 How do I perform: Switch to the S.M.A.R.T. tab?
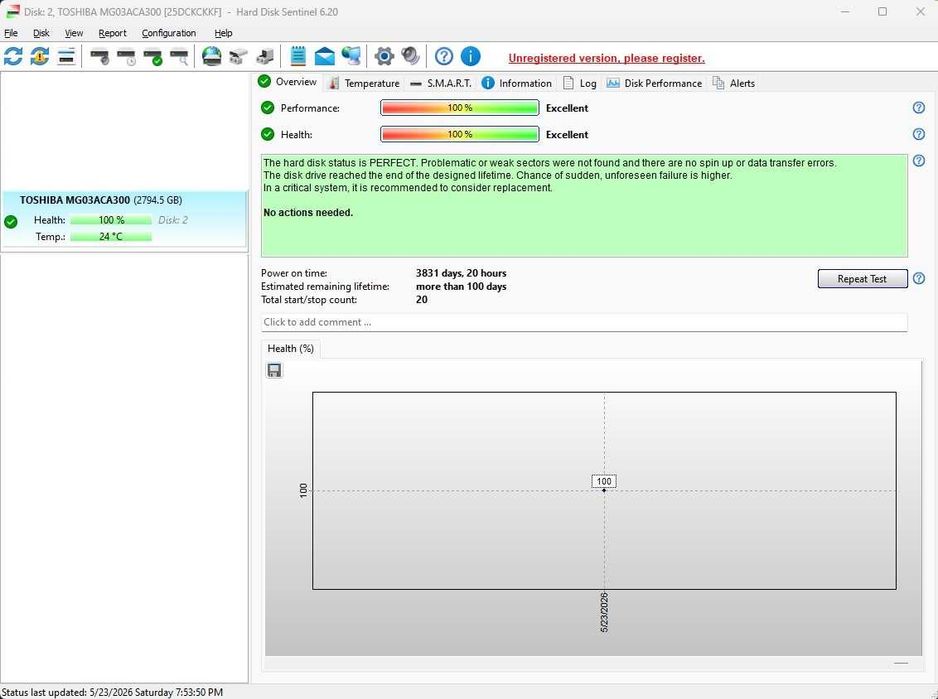click(441, 83)
